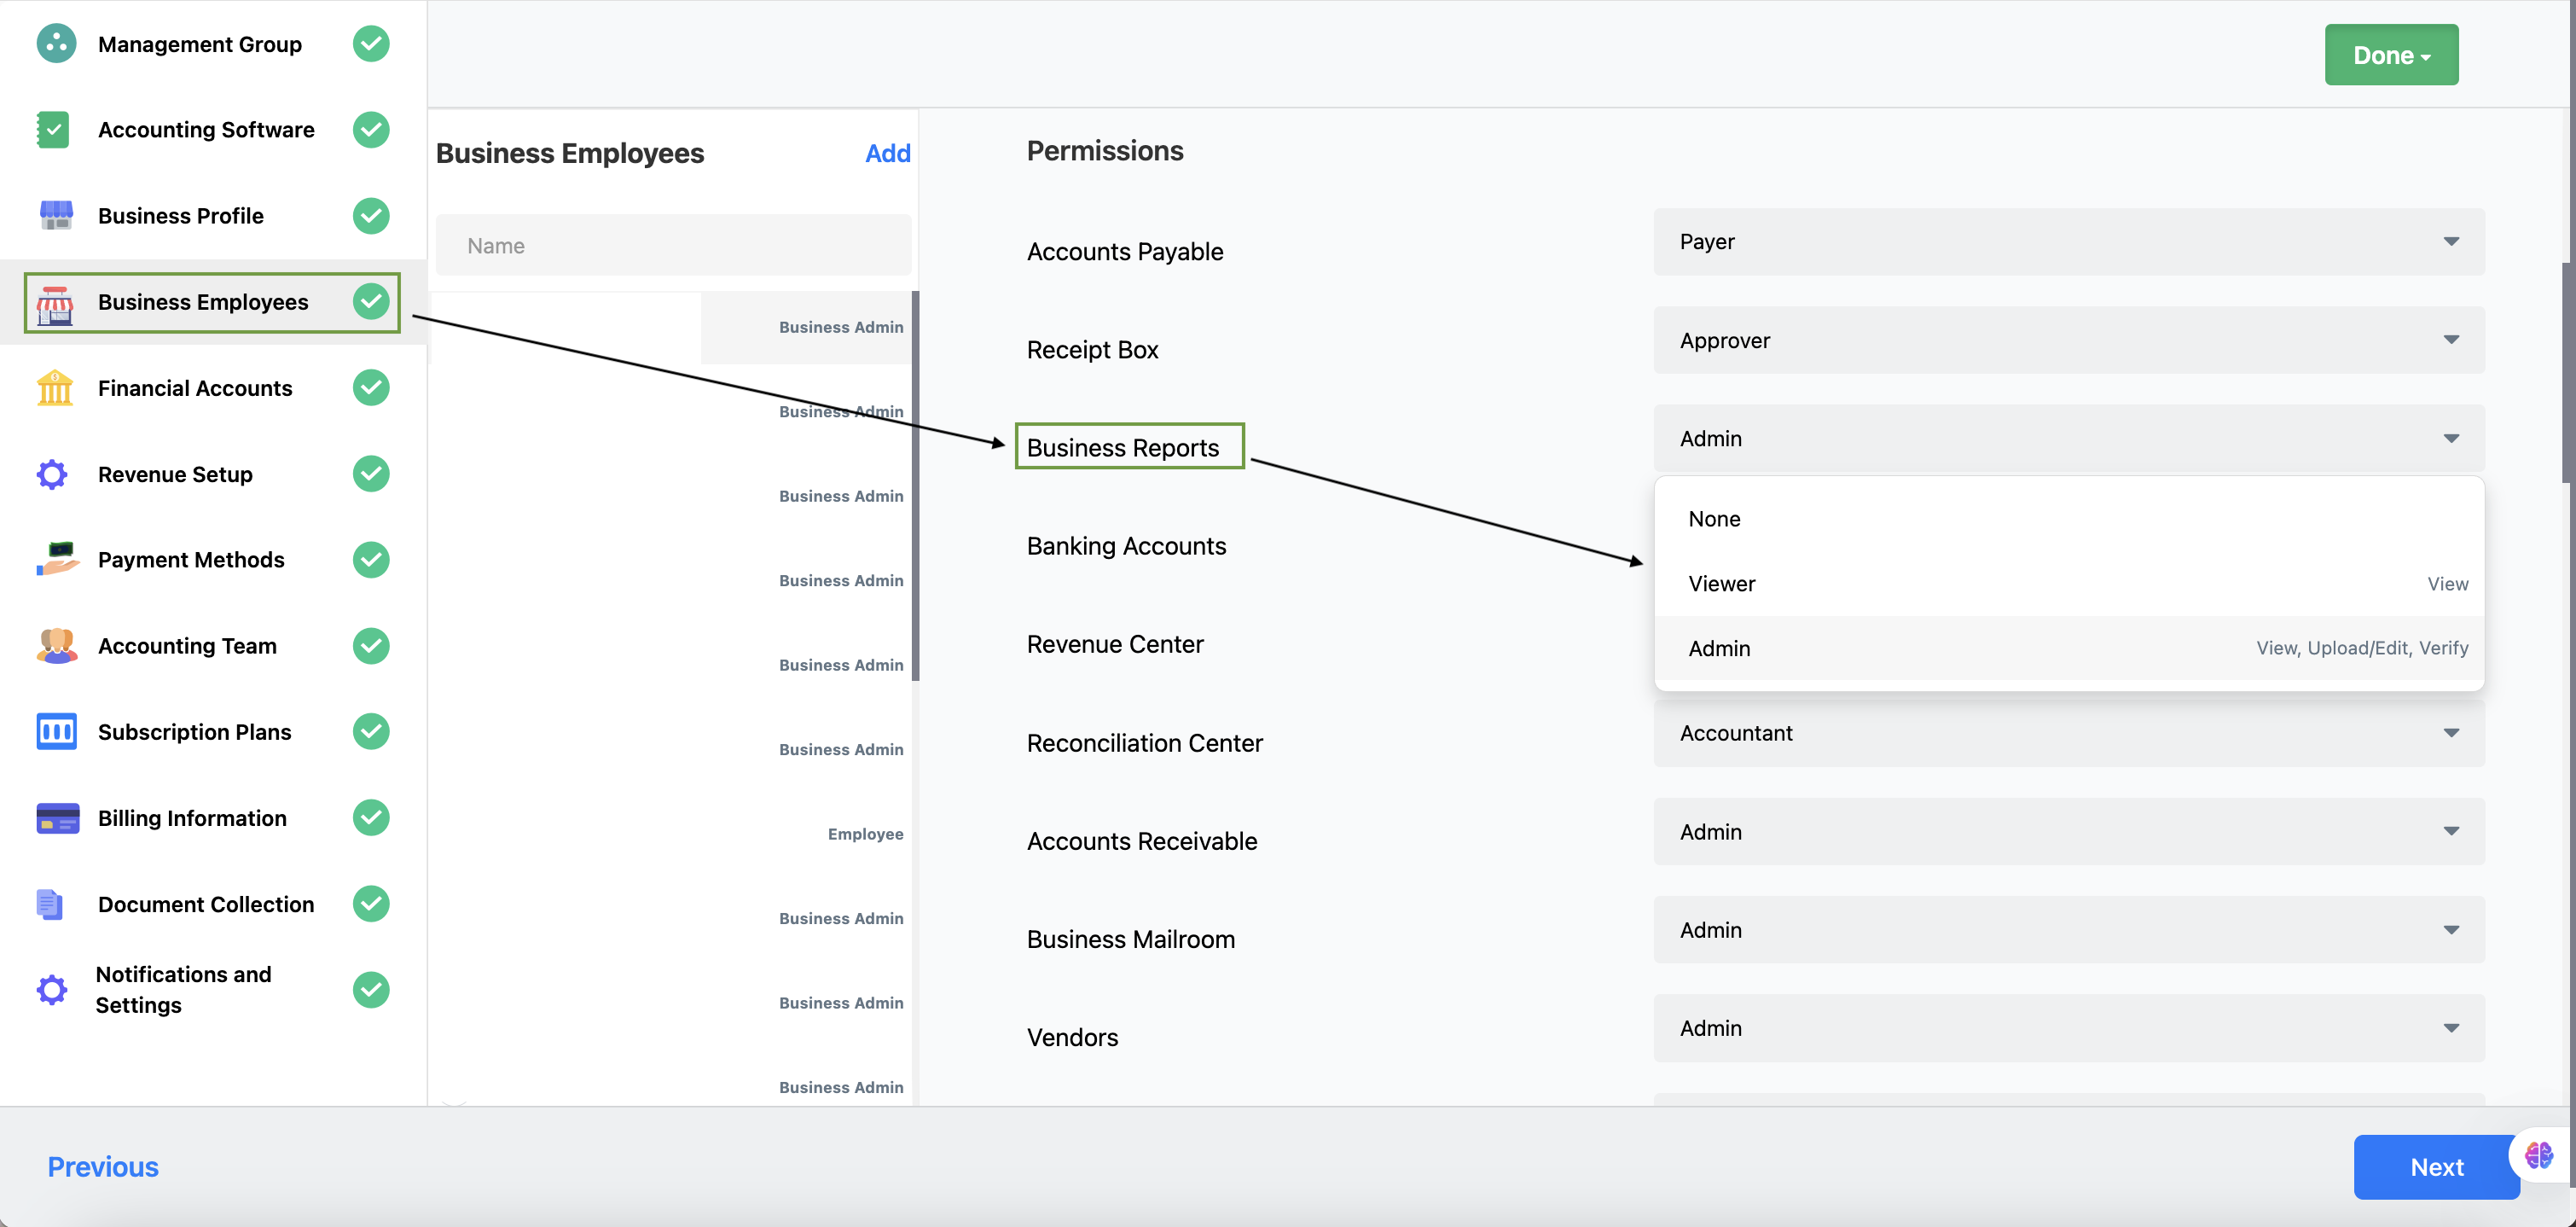Screen dimensions: 2576x1227
Task: Open the Vendors permission dropdown
Action: (x=2068, y=1028)
